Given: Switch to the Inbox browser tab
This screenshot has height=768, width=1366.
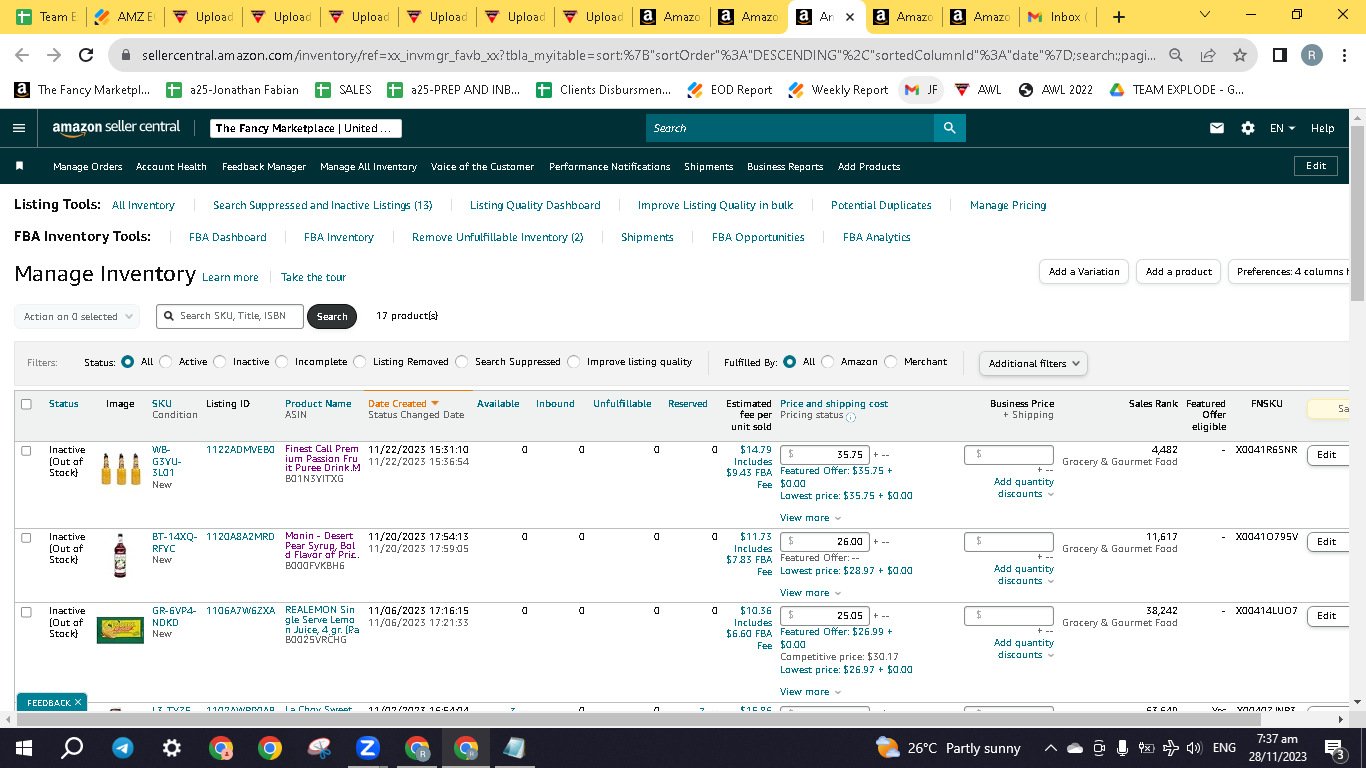Looking at the screenshot, I should pyautogui.click(x=1060, y=17).
